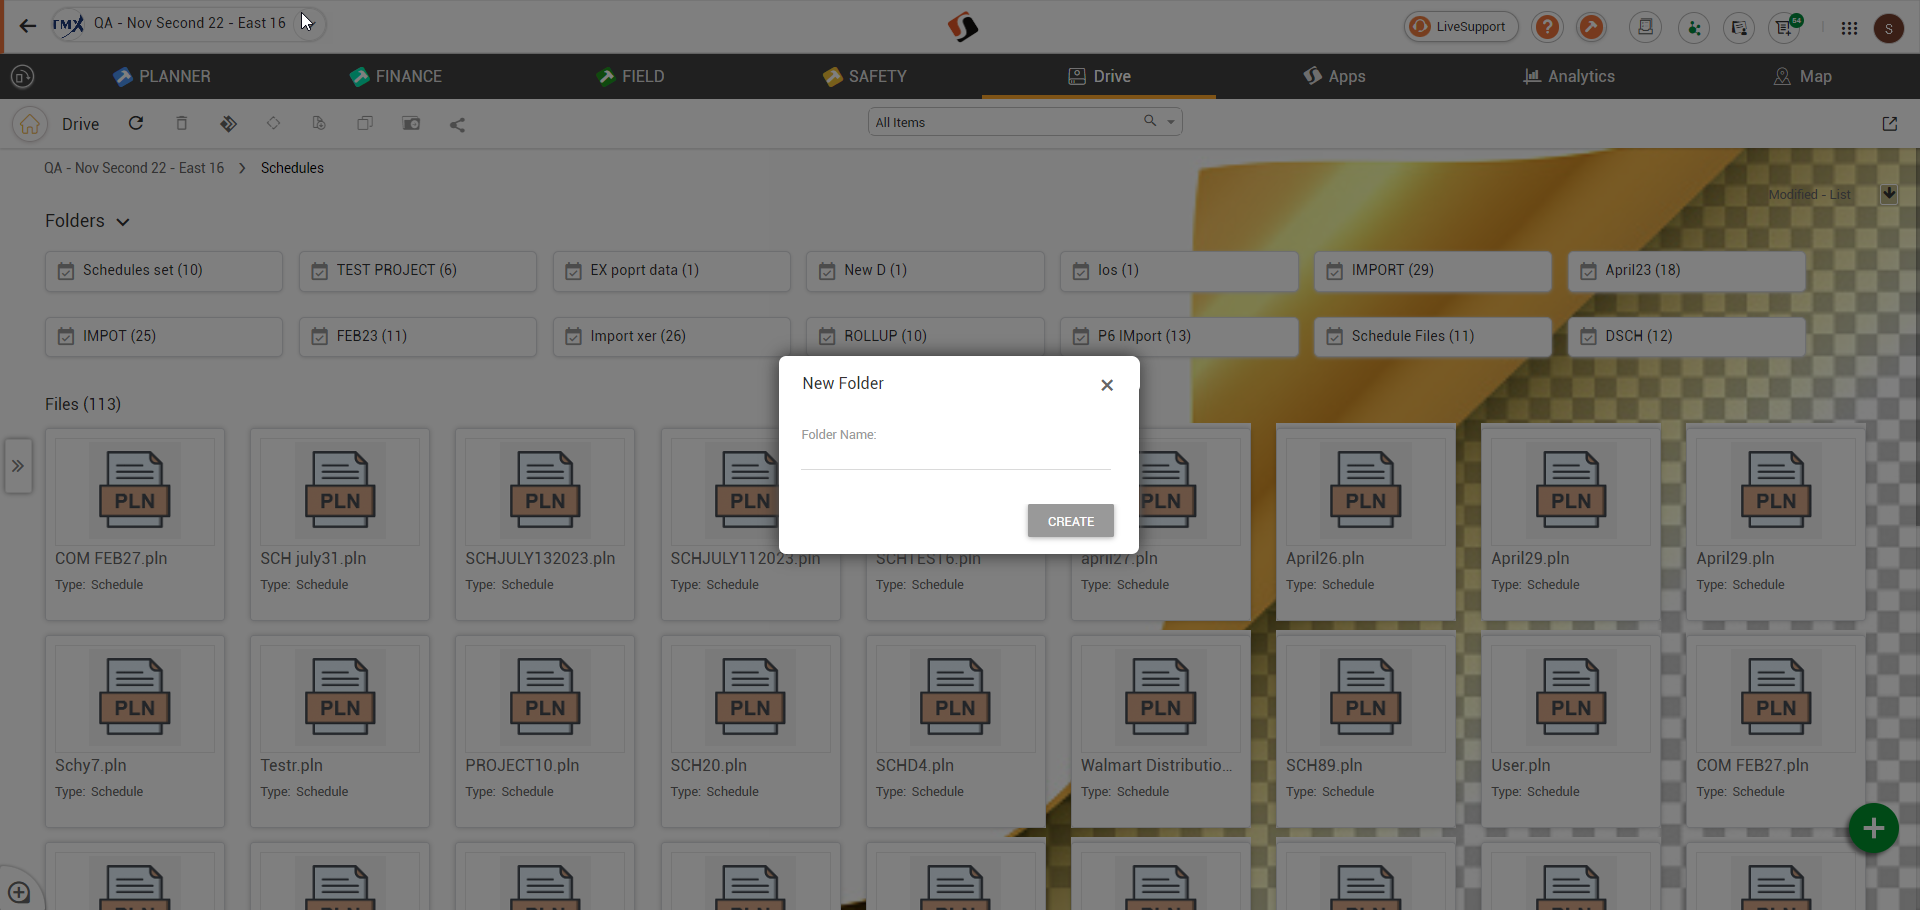The height and width of the screenshot is (910, 1920).
Task: Expand the All Items dropdown arrow
Action: 1171,122
